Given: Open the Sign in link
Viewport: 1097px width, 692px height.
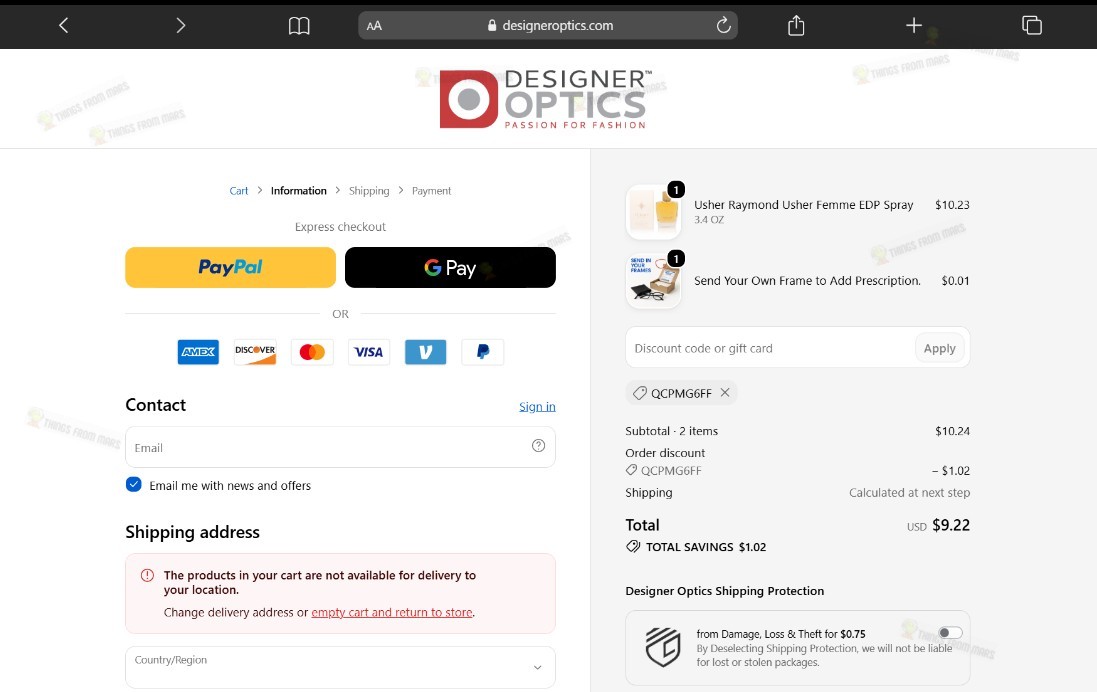Looking at the screenshot, I should (x=537, y=407).
